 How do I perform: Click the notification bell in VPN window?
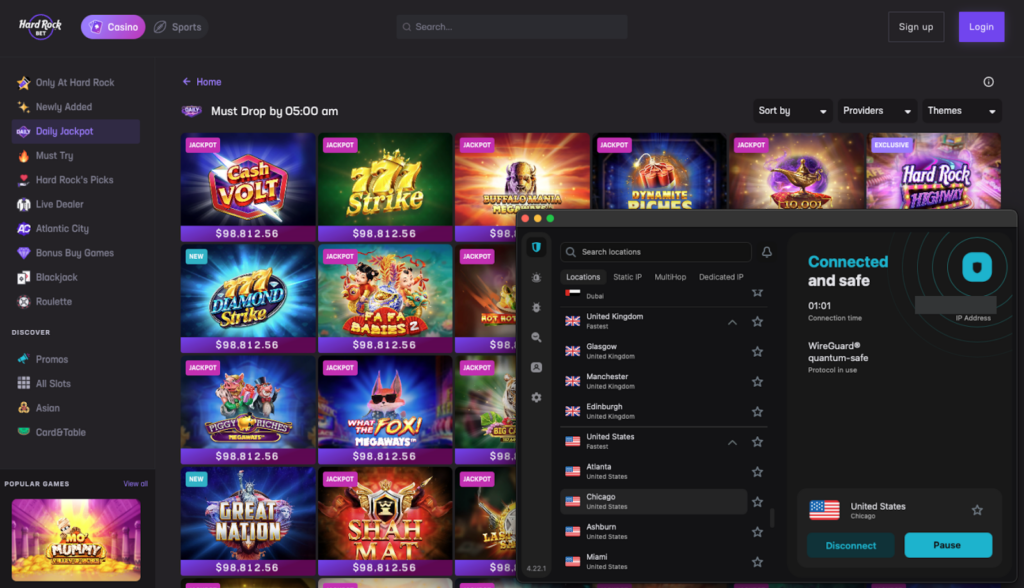click(767, 252)
